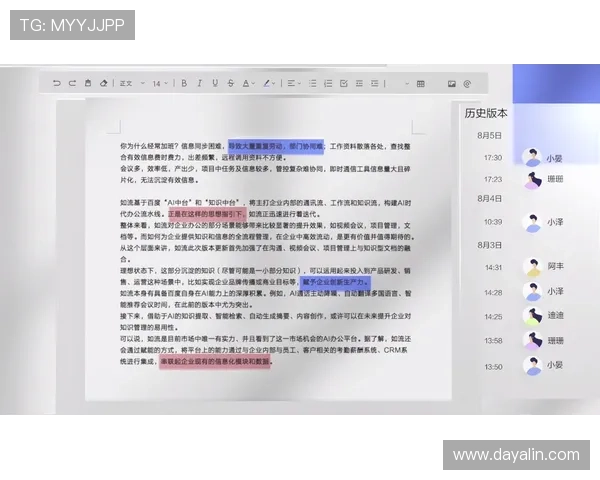Screen dimensions: 600x480
Task: Click the 历史版本 panel heading
Action: click(486, 113)
